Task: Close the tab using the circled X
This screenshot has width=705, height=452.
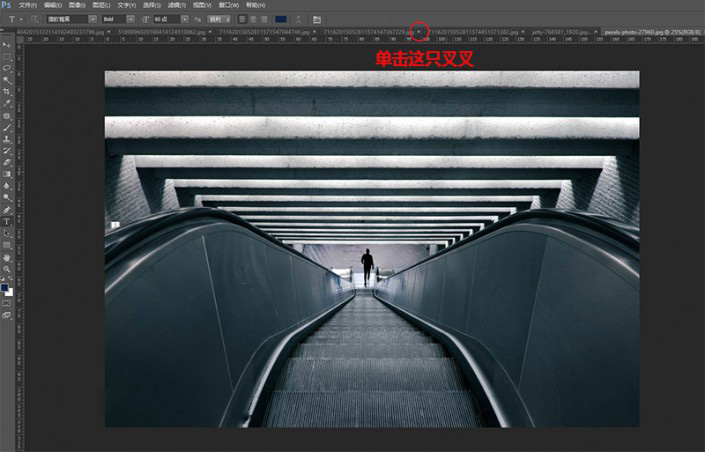Action: (x=419, y=32)
